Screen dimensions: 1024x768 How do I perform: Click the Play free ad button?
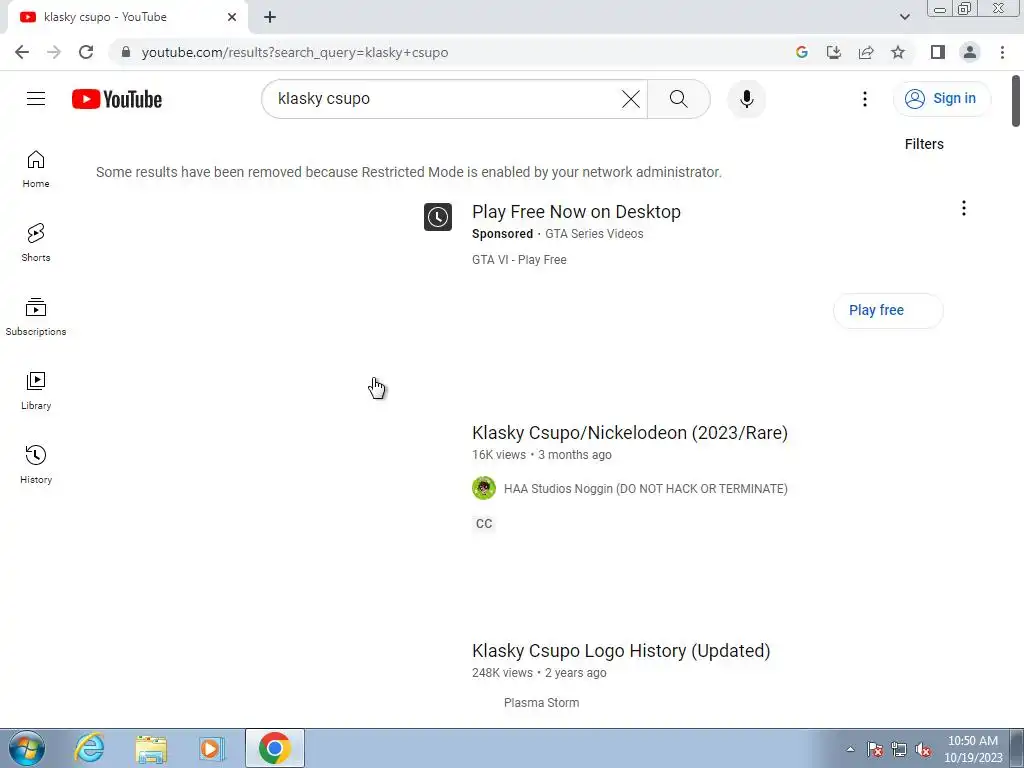click(888, 310)
